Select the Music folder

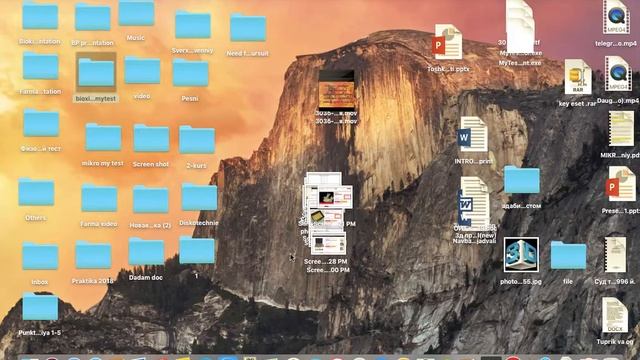tap(136, 14)
